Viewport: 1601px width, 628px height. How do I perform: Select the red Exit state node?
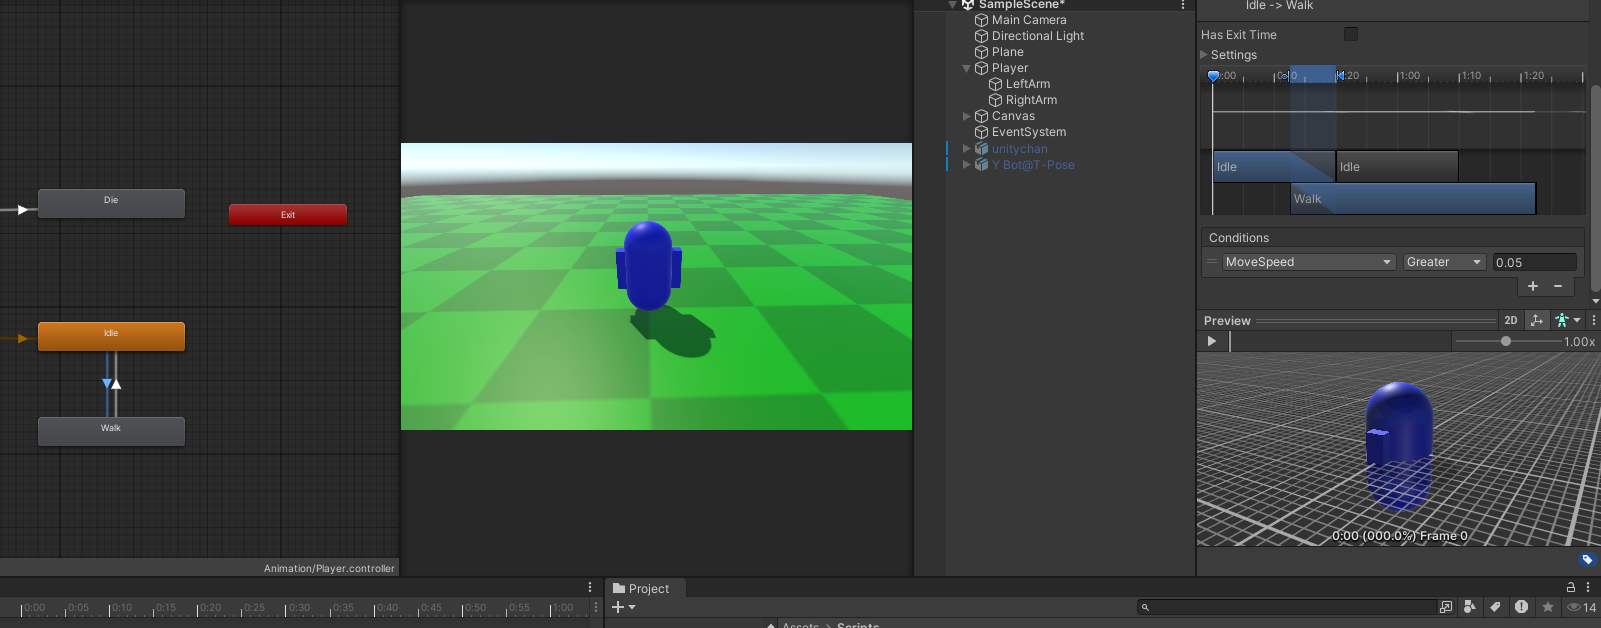click(x=288, y=215)
